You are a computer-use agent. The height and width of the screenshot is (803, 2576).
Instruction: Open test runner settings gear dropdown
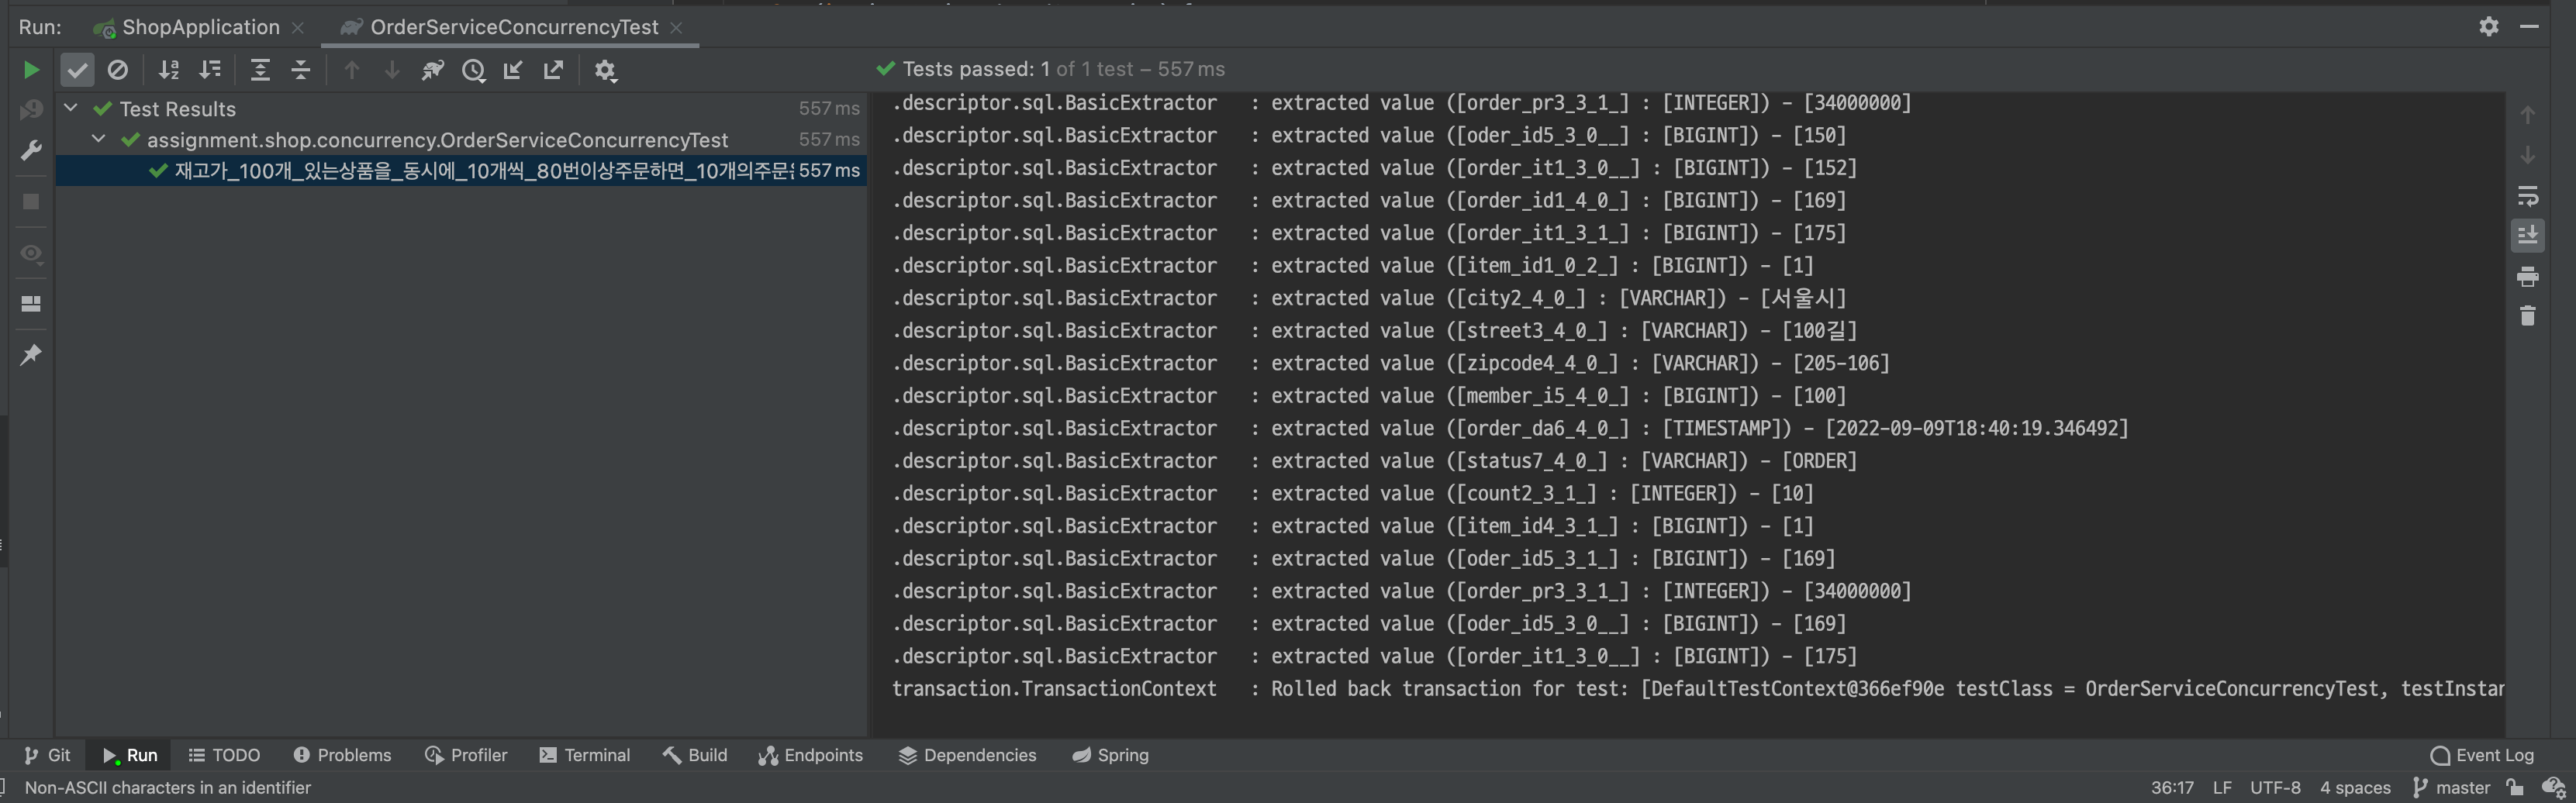[x=605, y=70]
